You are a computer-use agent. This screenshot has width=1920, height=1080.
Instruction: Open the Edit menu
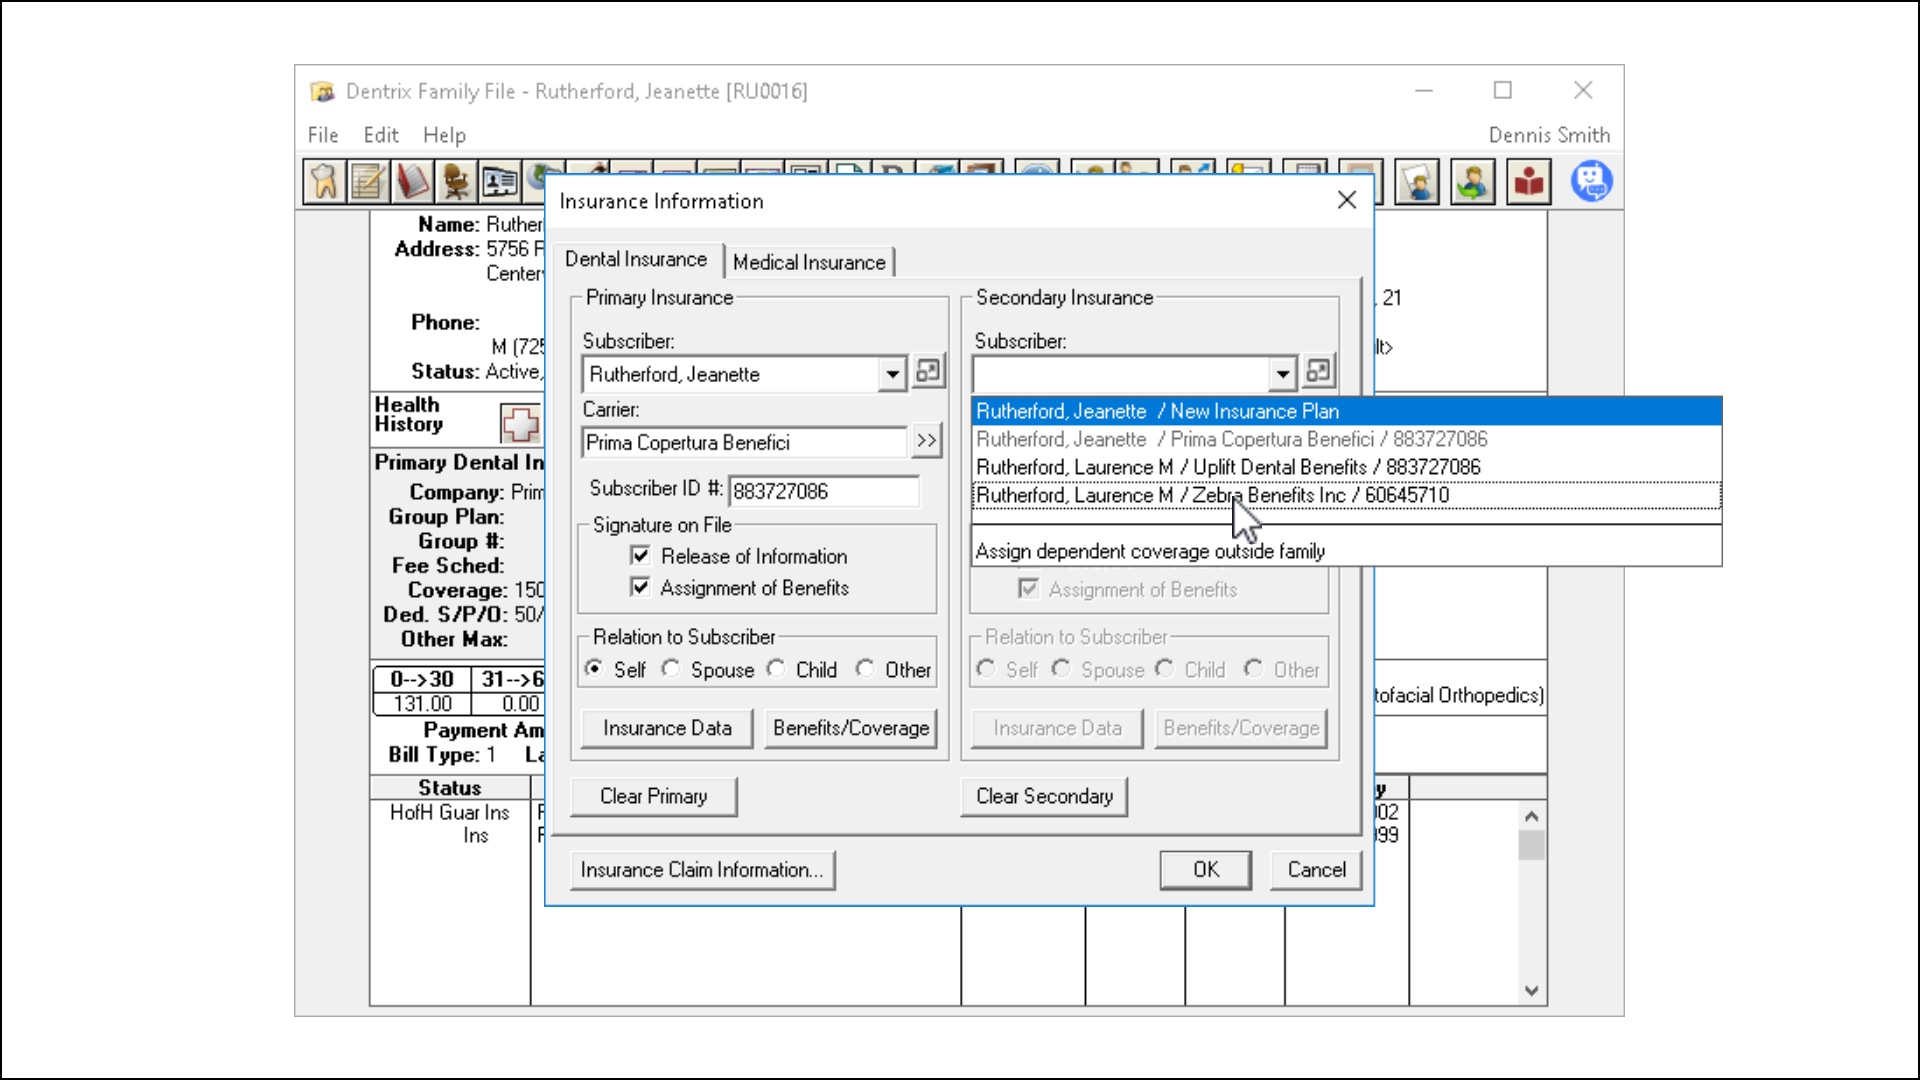click(x=380, y=135)
